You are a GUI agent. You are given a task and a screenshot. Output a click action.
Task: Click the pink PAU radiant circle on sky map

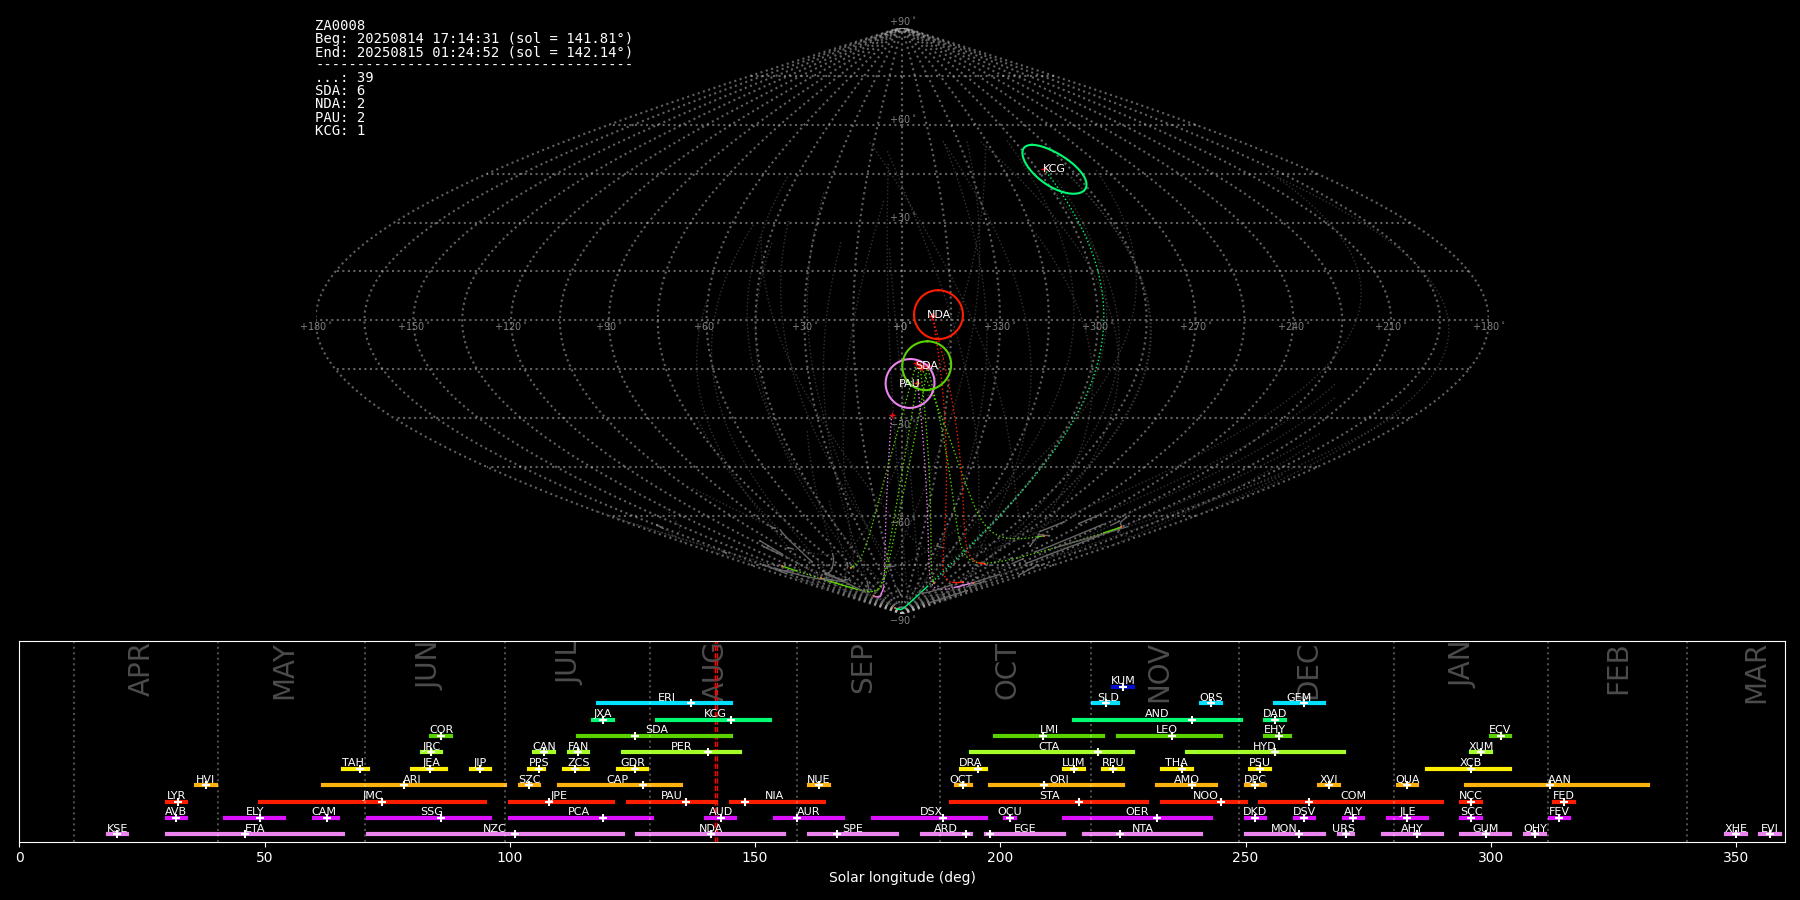910,384
